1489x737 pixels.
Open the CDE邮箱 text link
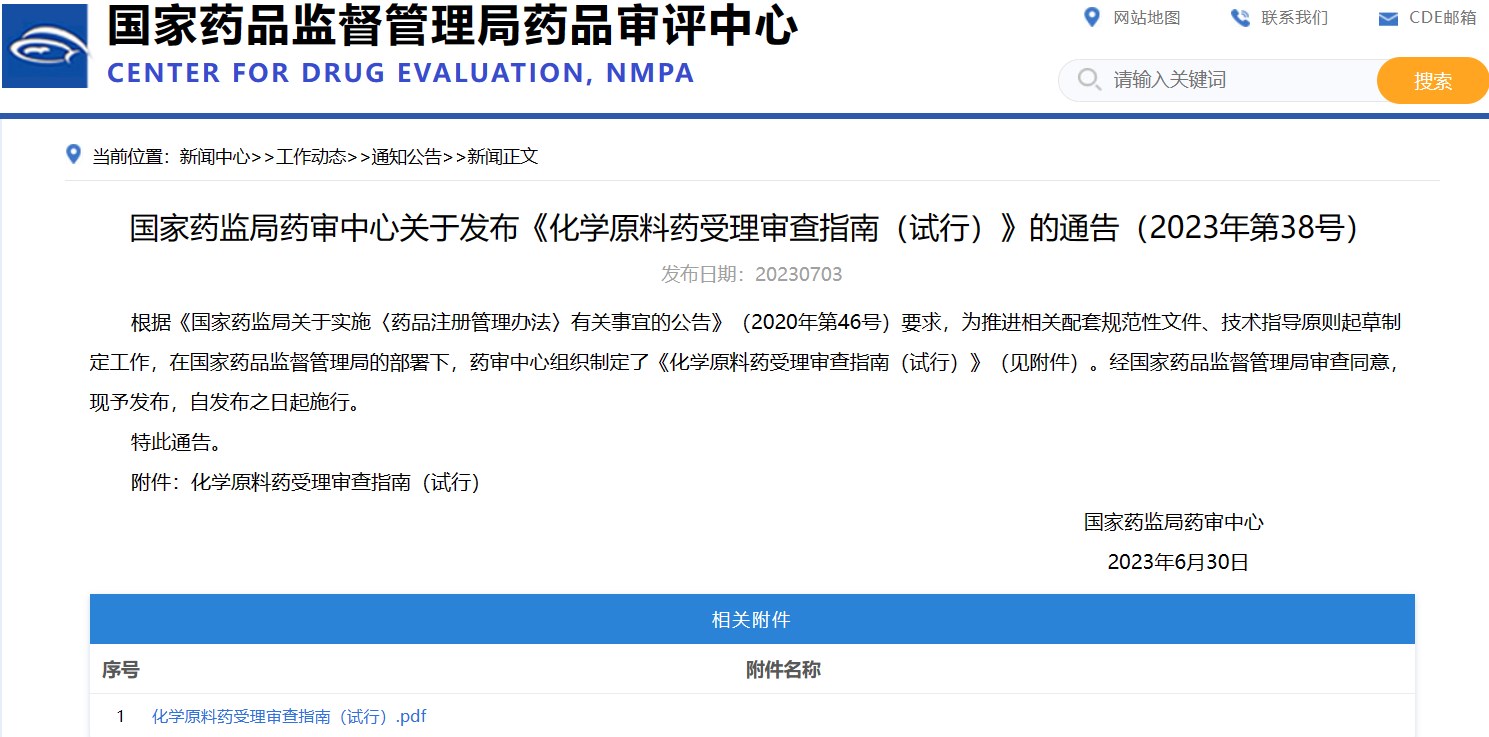(x=1442, y=18)
